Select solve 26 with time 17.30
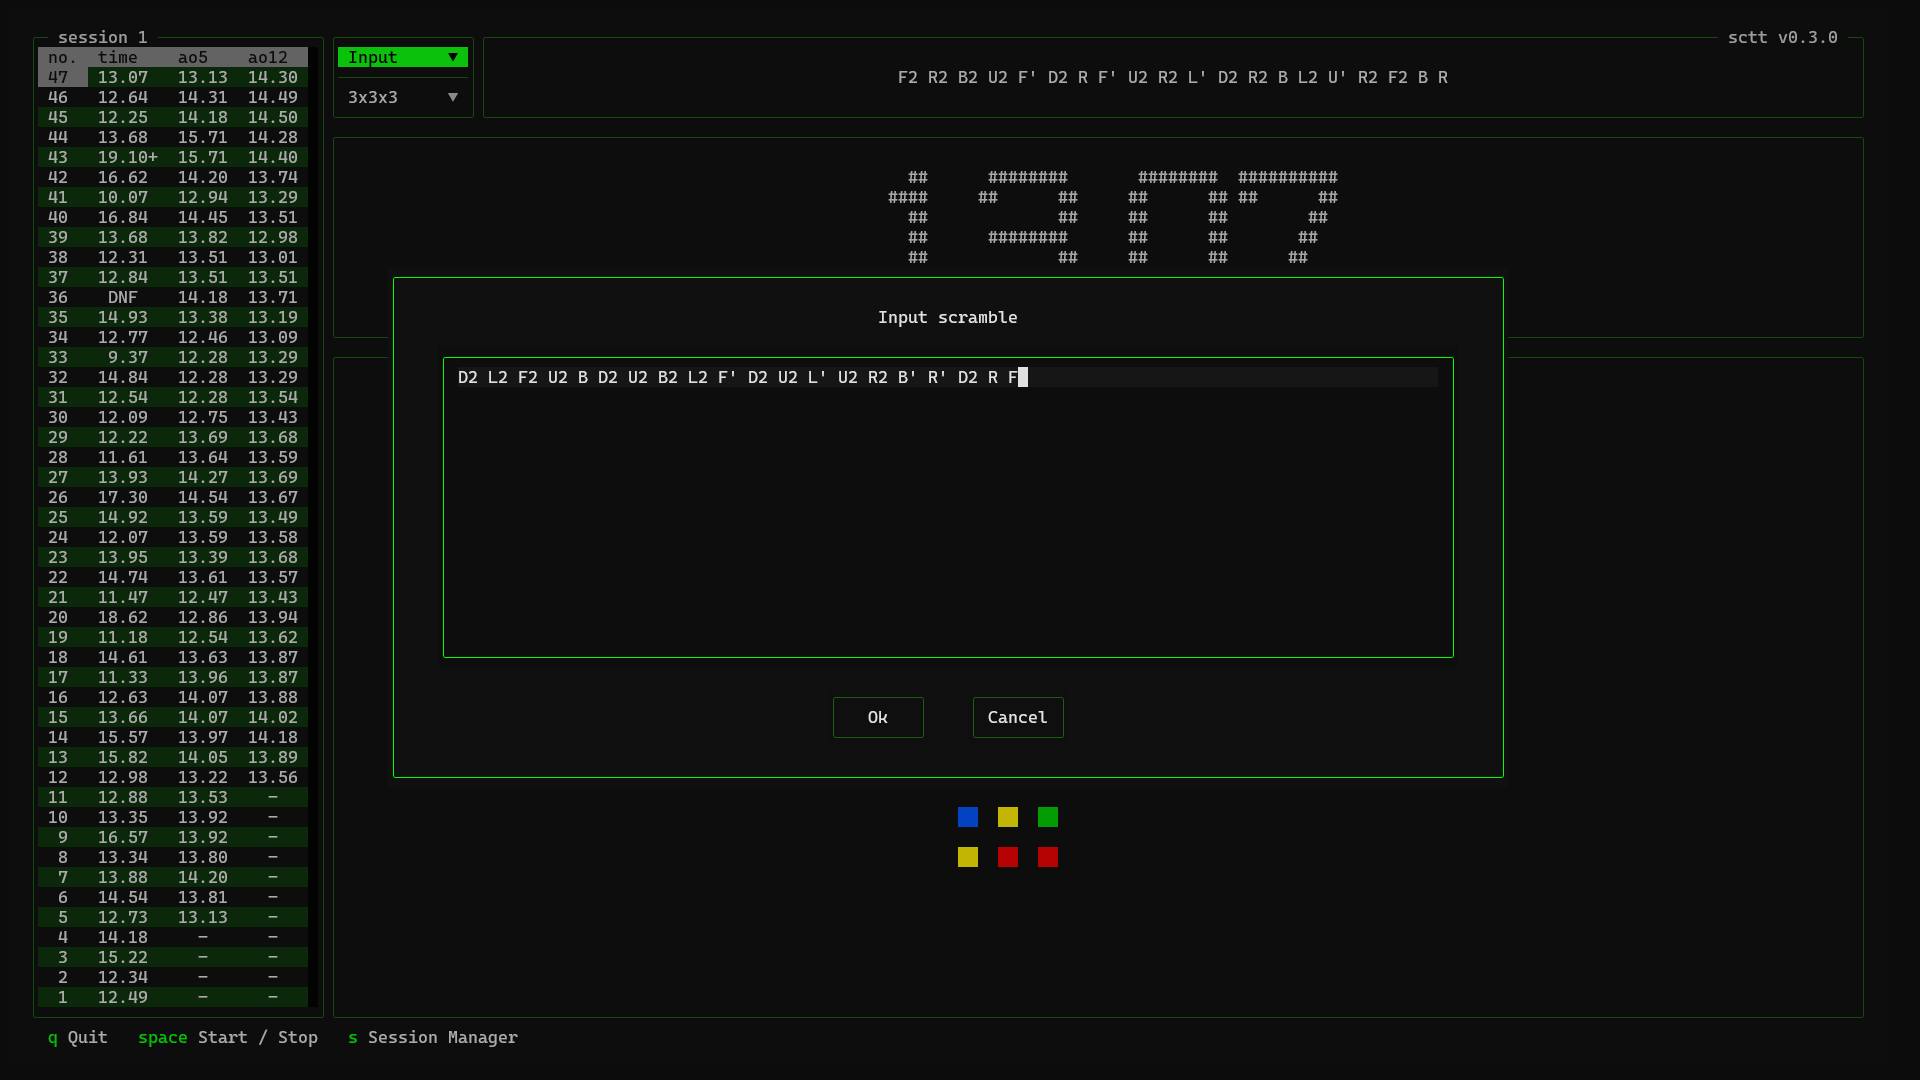 pyautogui.click(x=173, y=497)
